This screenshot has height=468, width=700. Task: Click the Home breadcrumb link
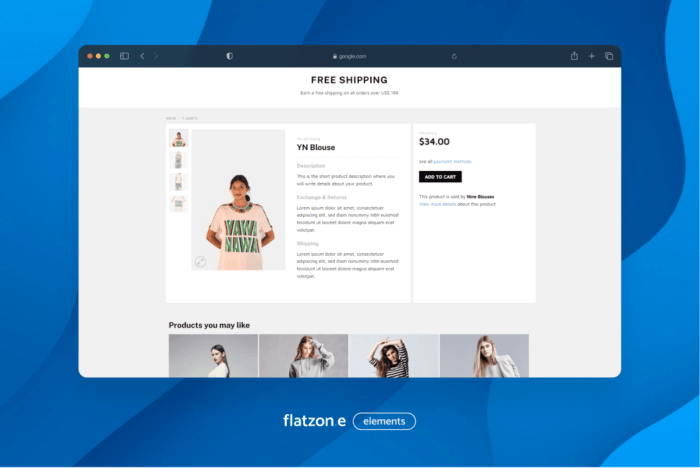(x=171, y=118)
